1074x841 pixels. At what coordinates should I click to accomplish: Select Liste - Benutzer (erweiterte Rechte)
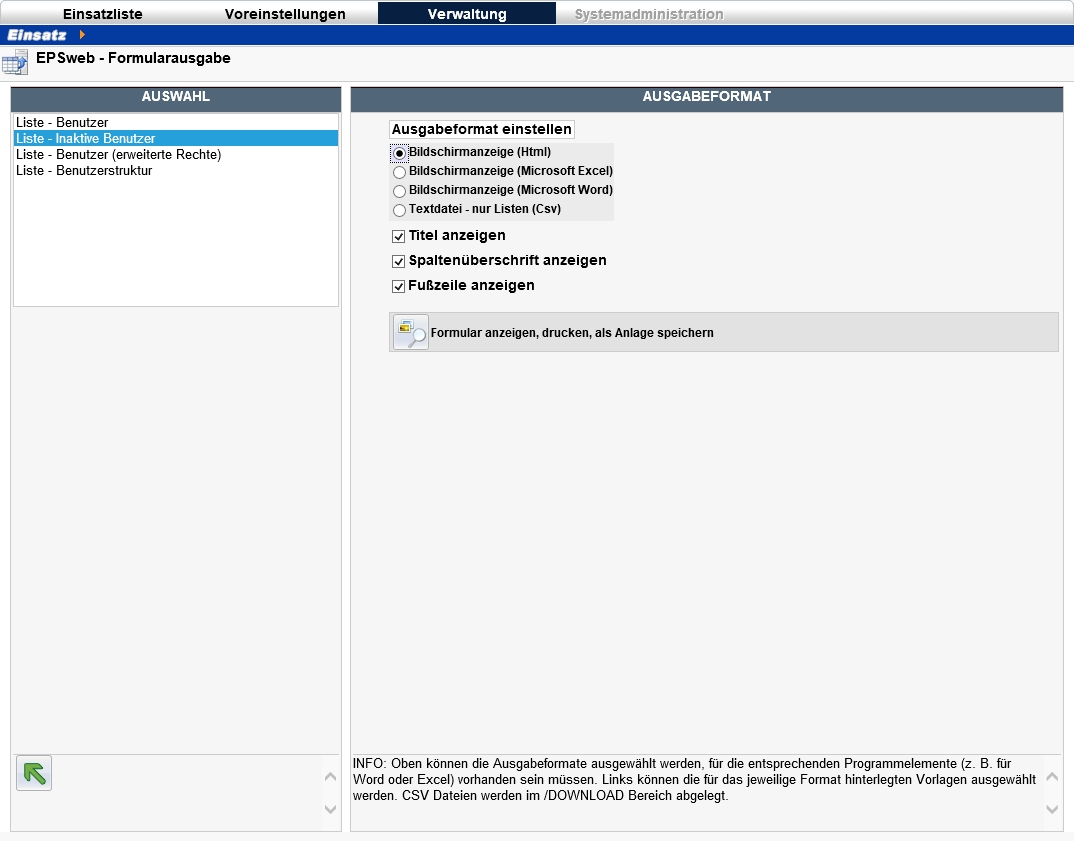tap(176, 154)
